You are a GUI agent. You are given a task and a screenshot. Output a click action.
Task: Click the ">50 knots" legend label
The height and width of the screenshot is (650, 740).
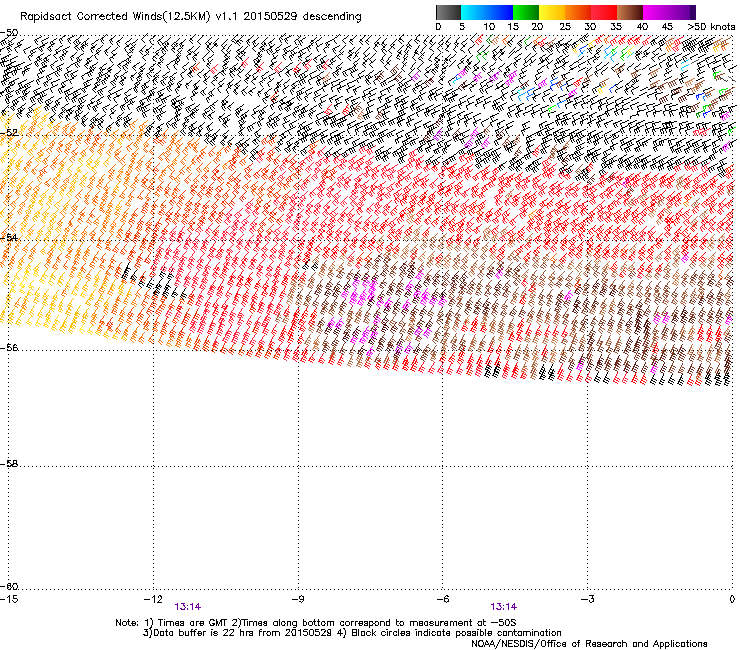(711, 27)
